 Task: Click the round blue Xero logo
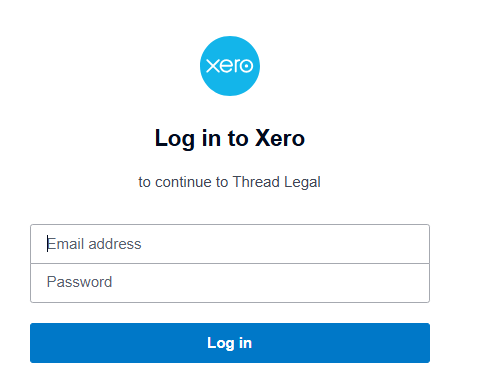click(230, 66)
